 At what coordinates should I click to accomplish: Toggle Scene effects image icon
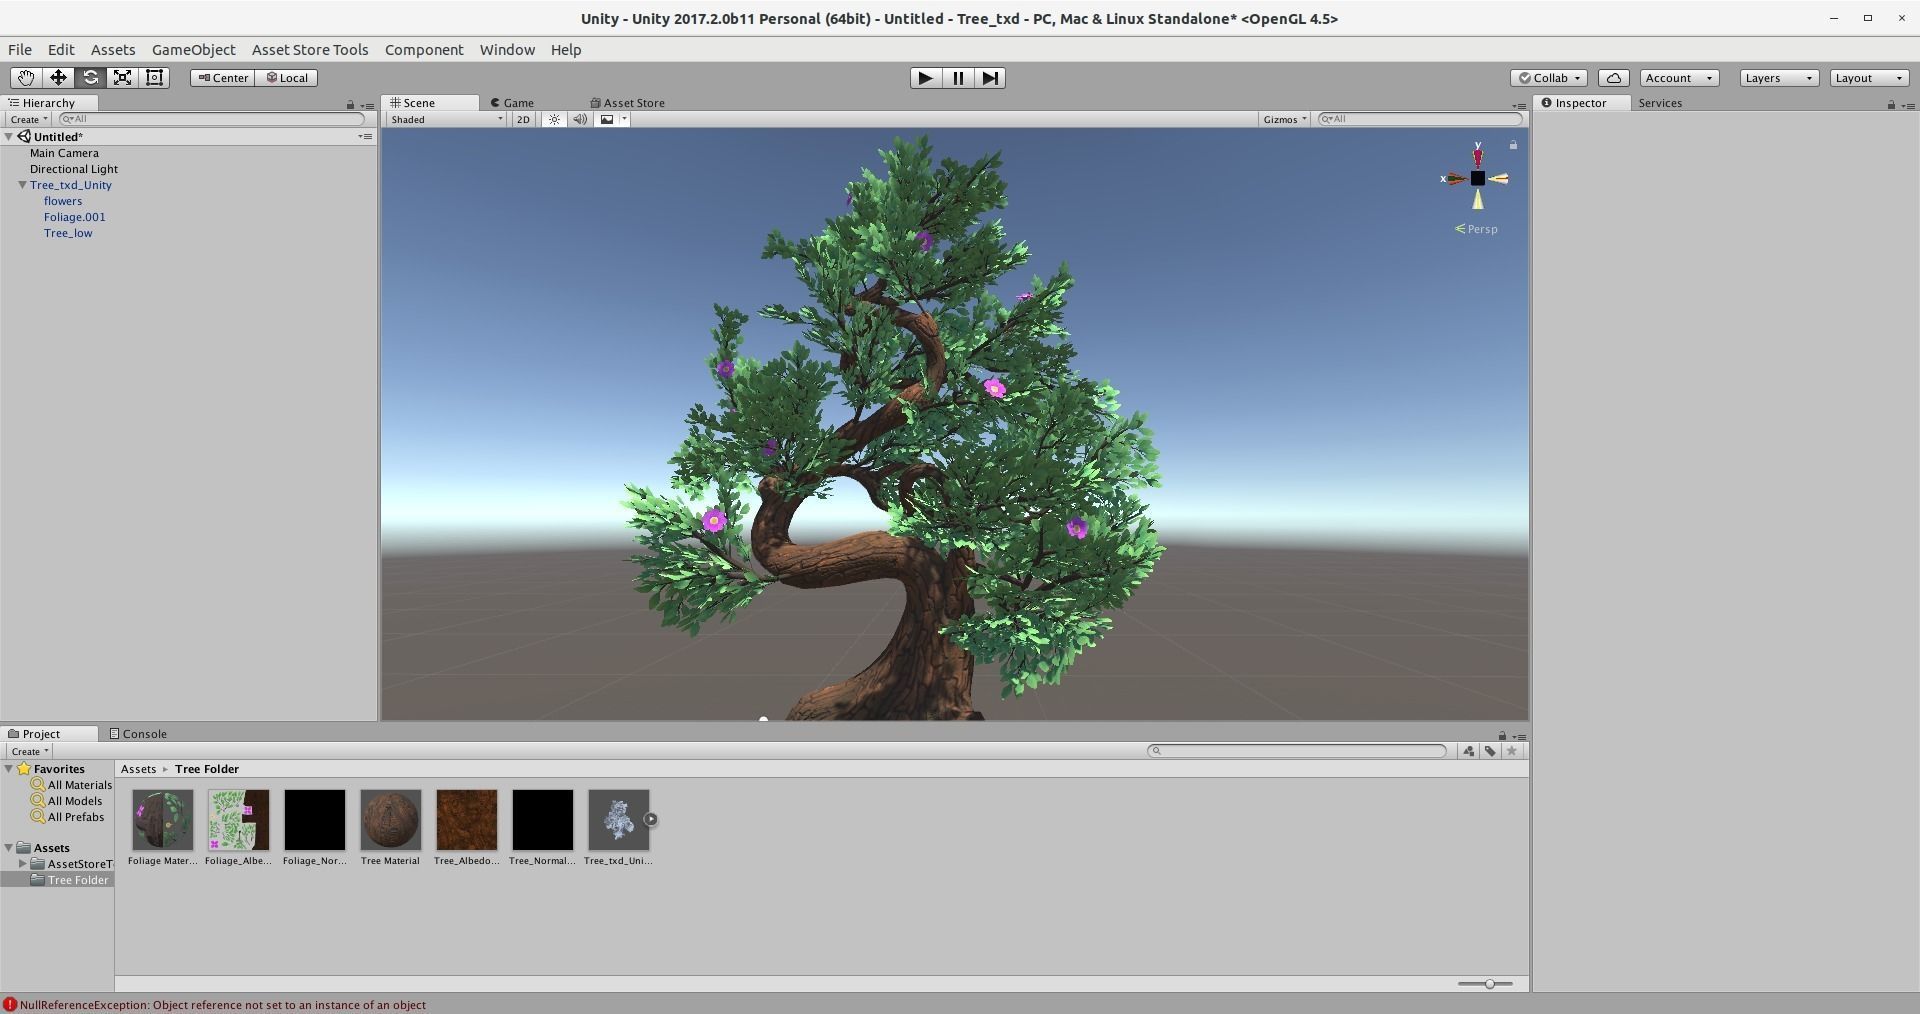[x=606, y=119]
